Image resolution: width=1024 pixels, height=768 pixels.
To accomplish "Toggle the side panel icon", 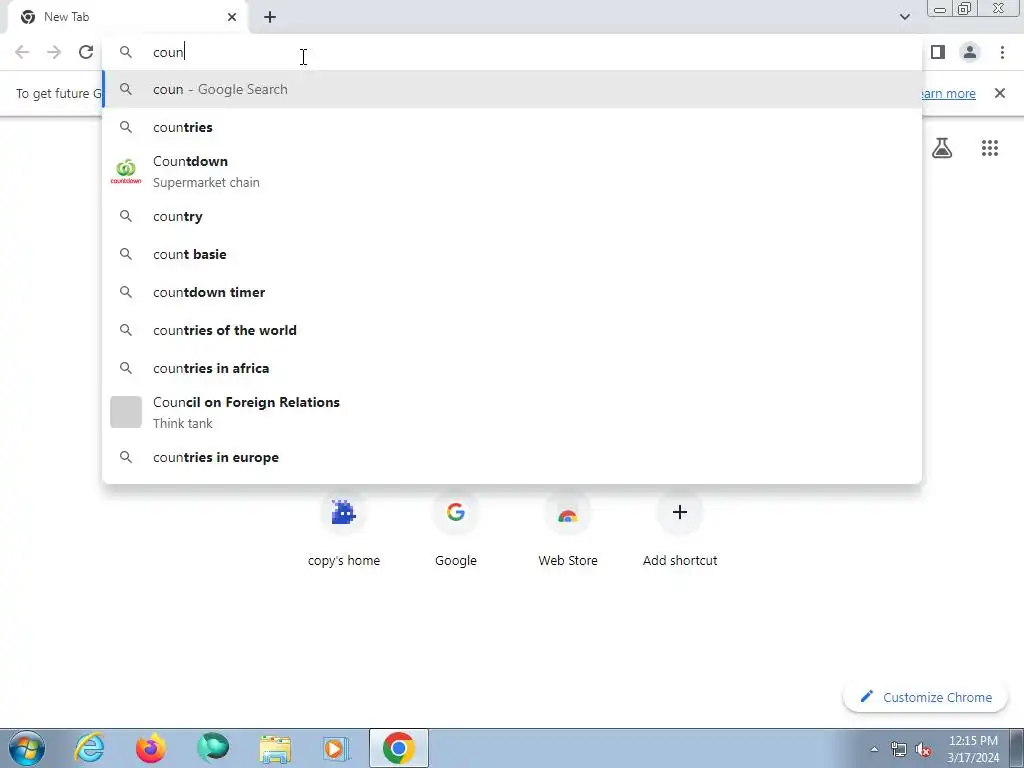I will [x=938, y=52].
